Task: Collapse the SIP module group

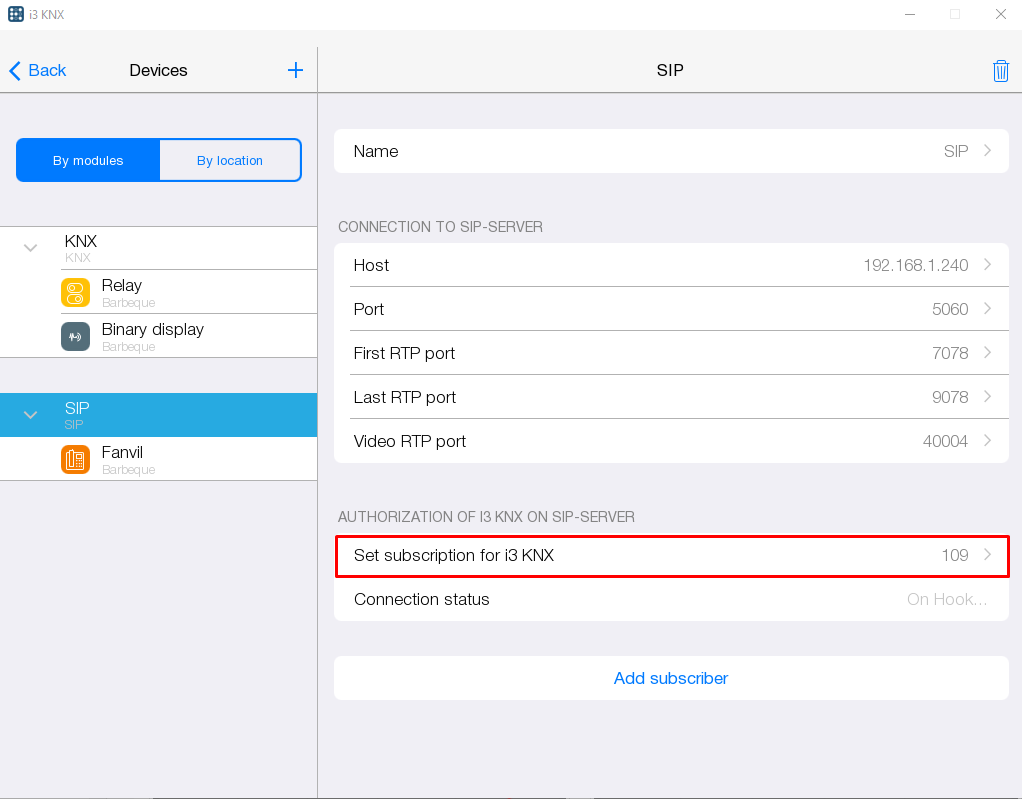Action: (30, 414)
